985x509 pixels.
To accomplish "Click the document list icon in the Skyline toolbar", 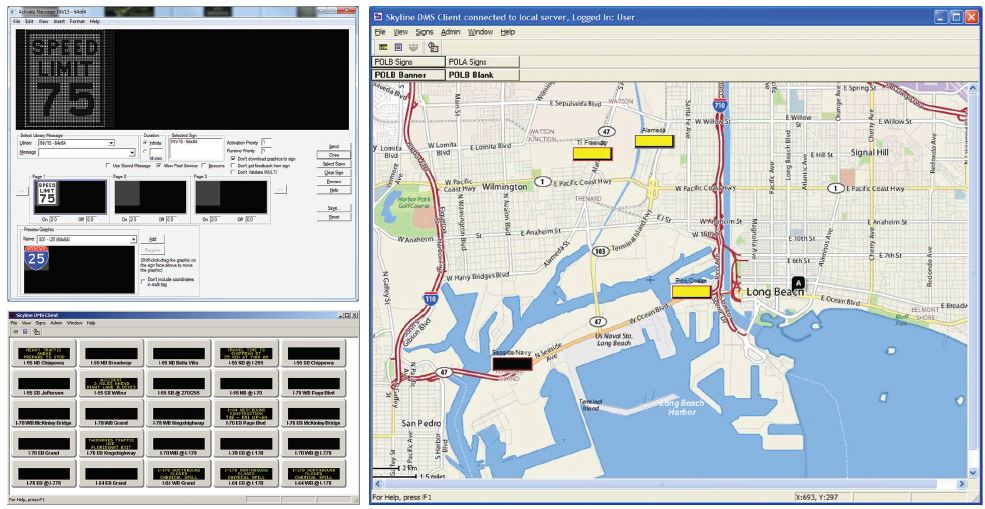I will (x=398, y=47).
